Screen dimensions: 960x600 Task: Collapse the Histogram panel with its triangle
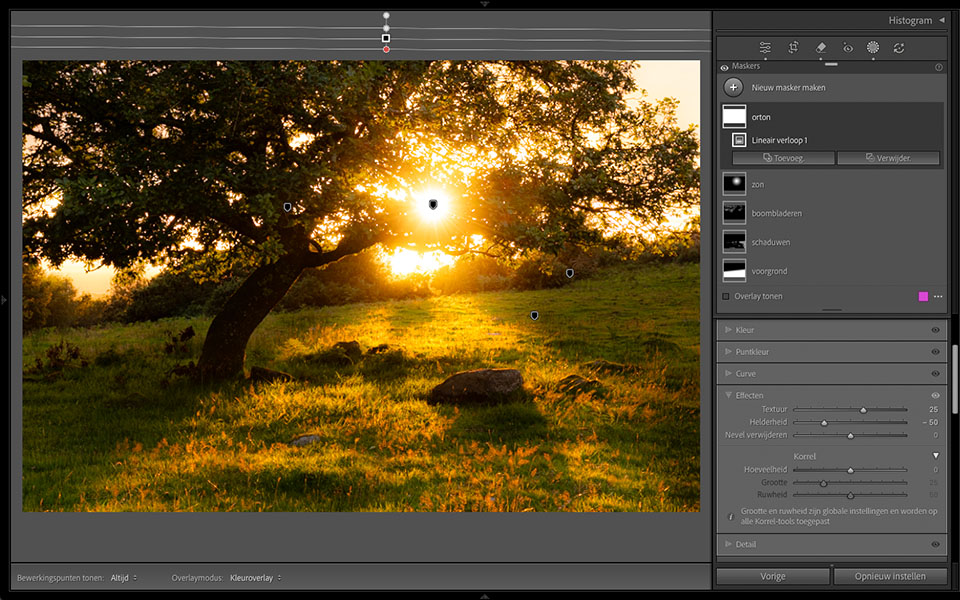point(941,20)
